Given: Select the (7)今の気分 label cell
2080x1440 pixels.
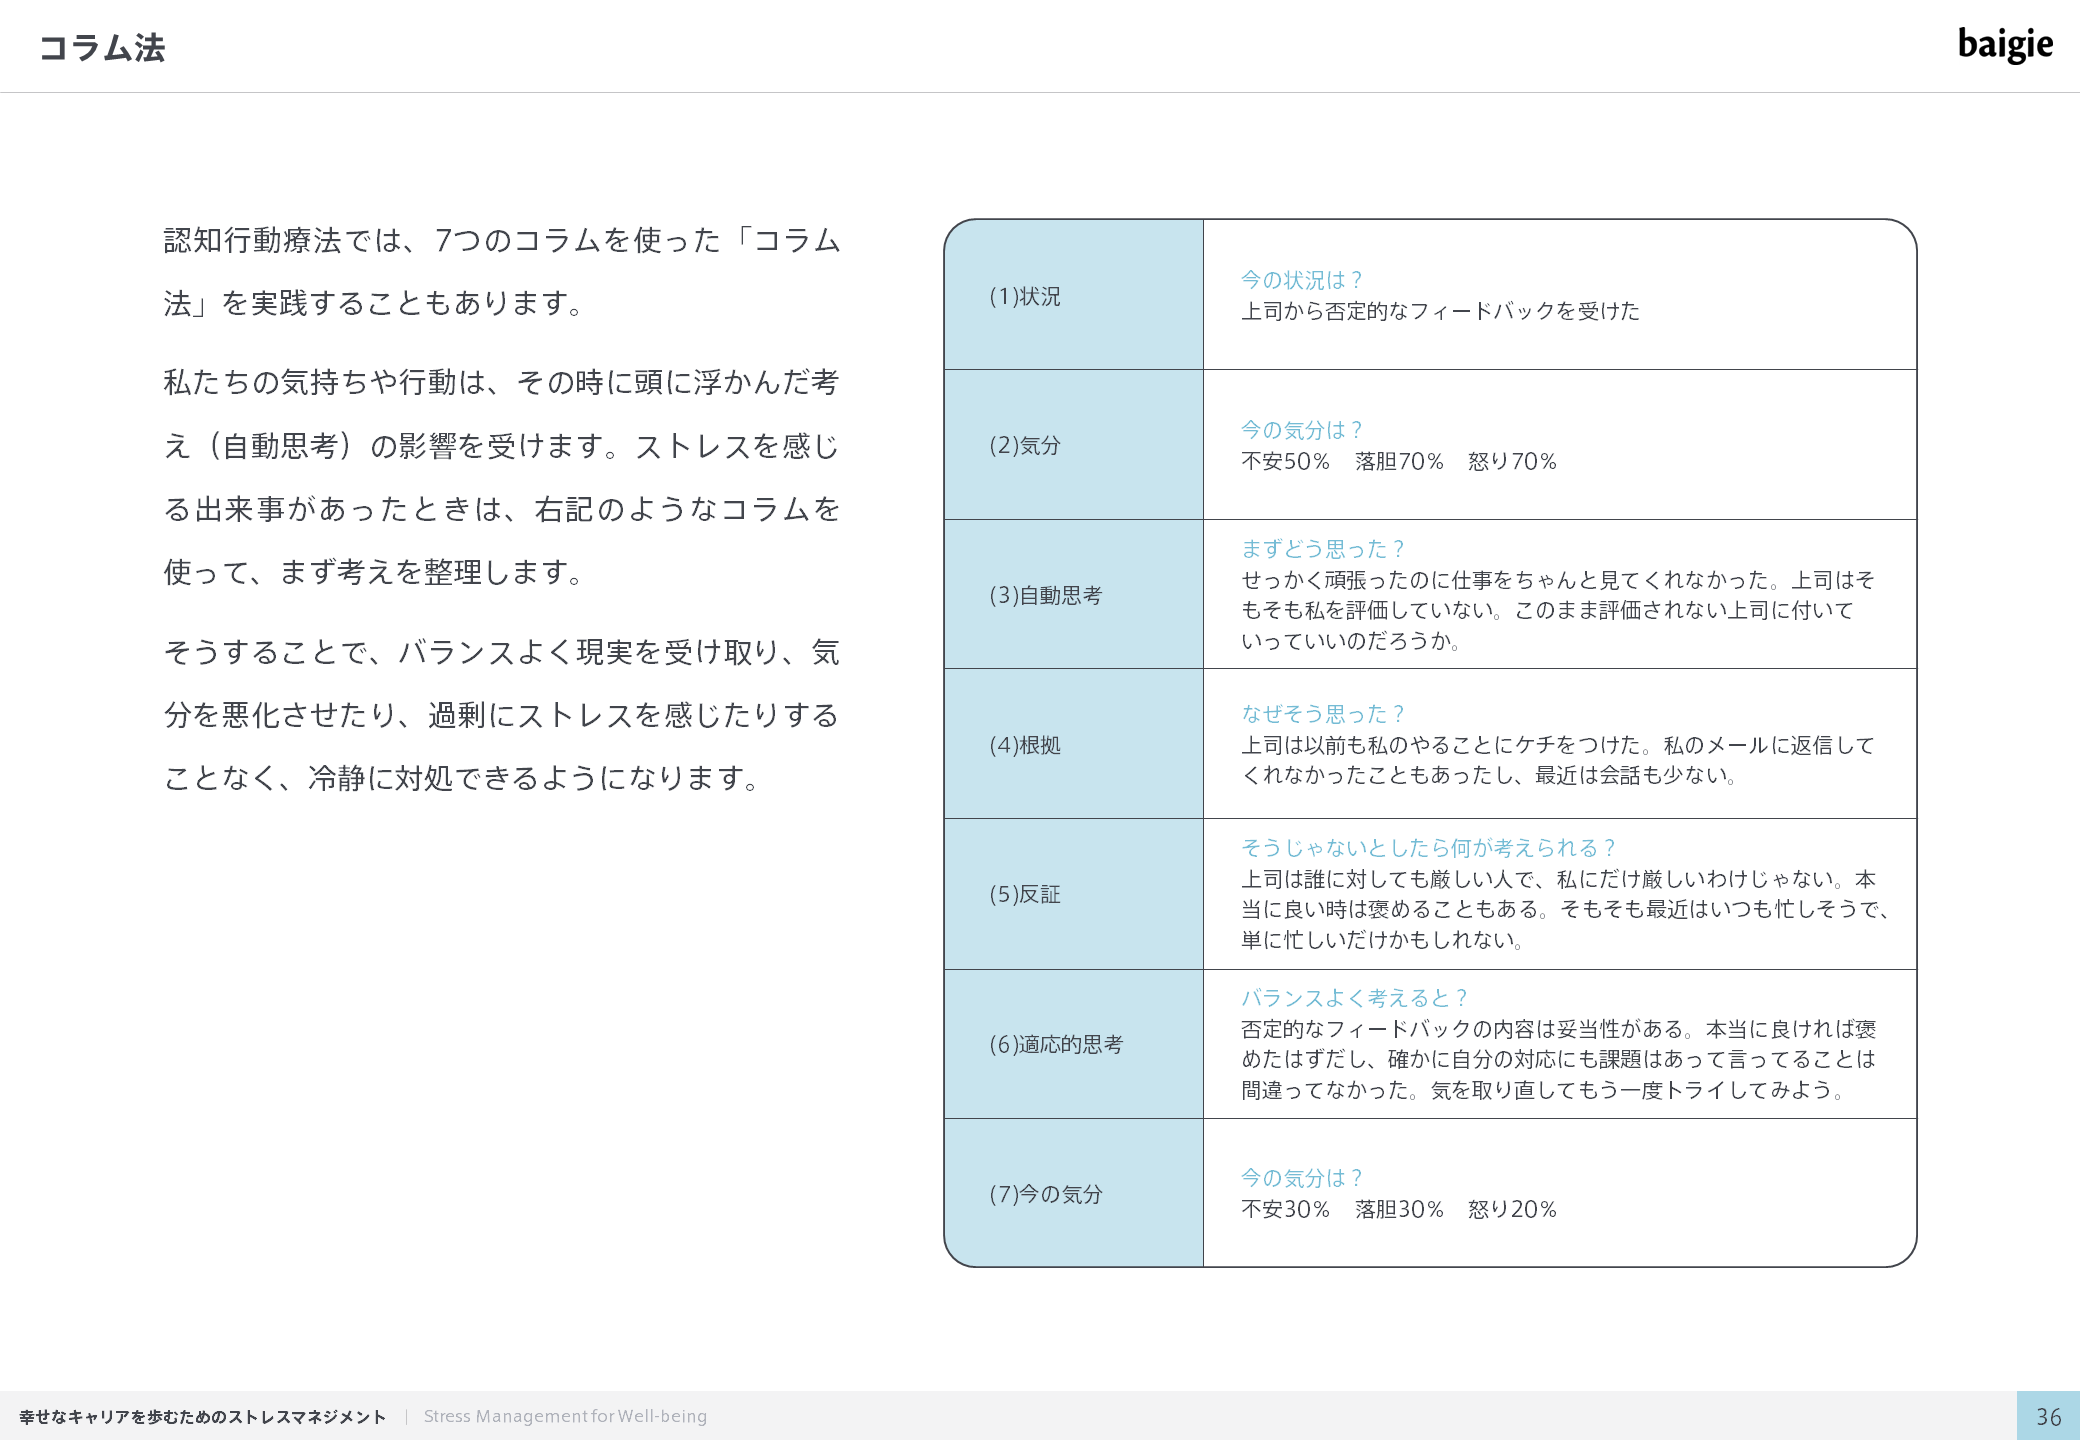Looking at the screenshot, I should [x=1073, y=1194].
